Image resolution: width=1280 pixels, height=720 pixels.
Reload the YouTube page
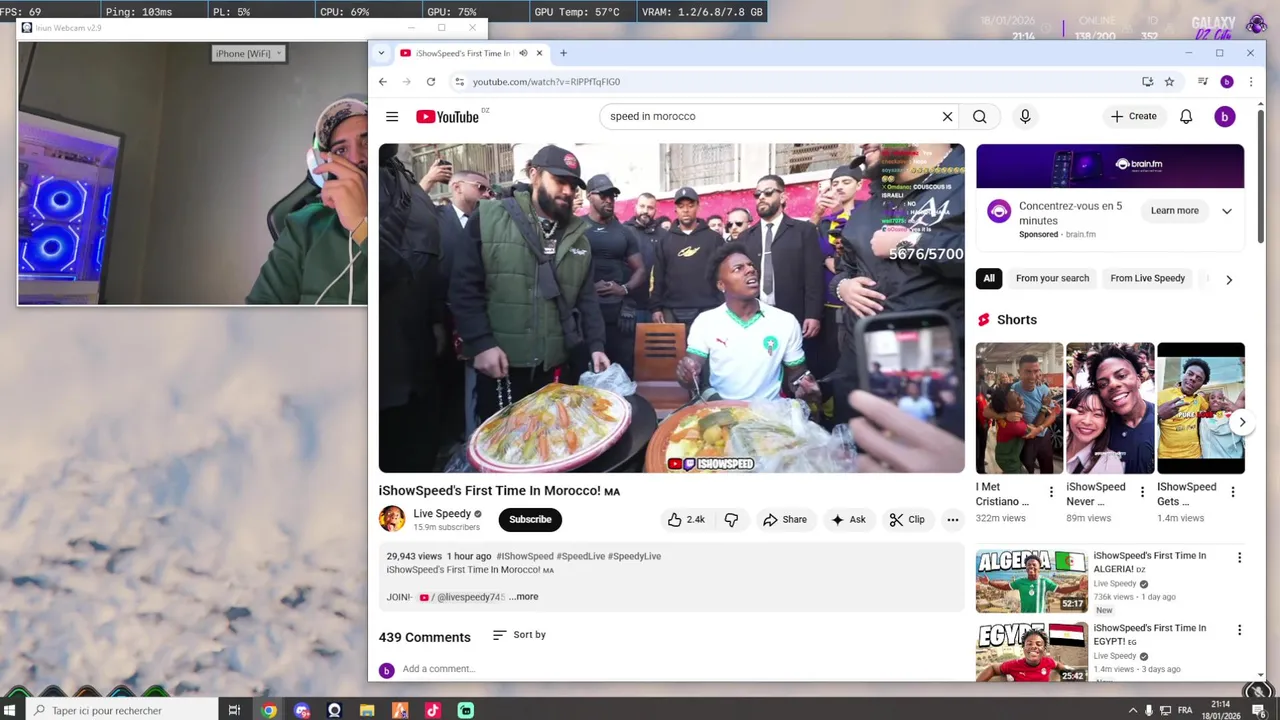pos(431,82)
